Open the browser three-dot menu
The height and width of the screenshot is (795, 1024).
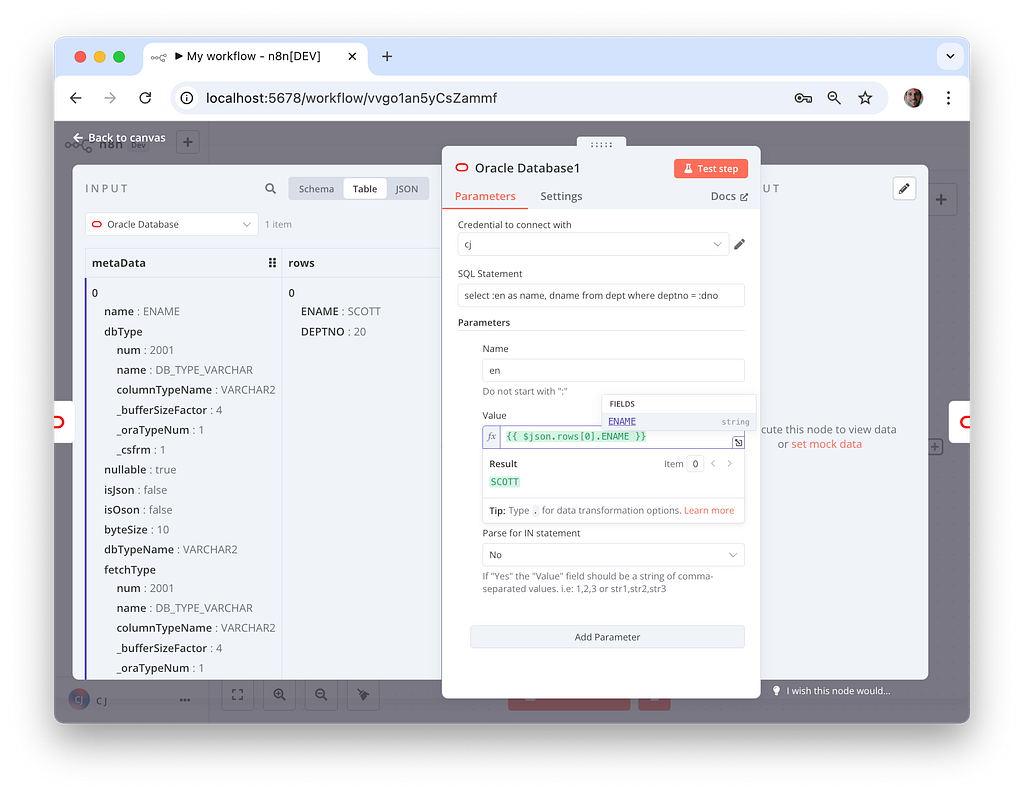click(x=948, y=98)
